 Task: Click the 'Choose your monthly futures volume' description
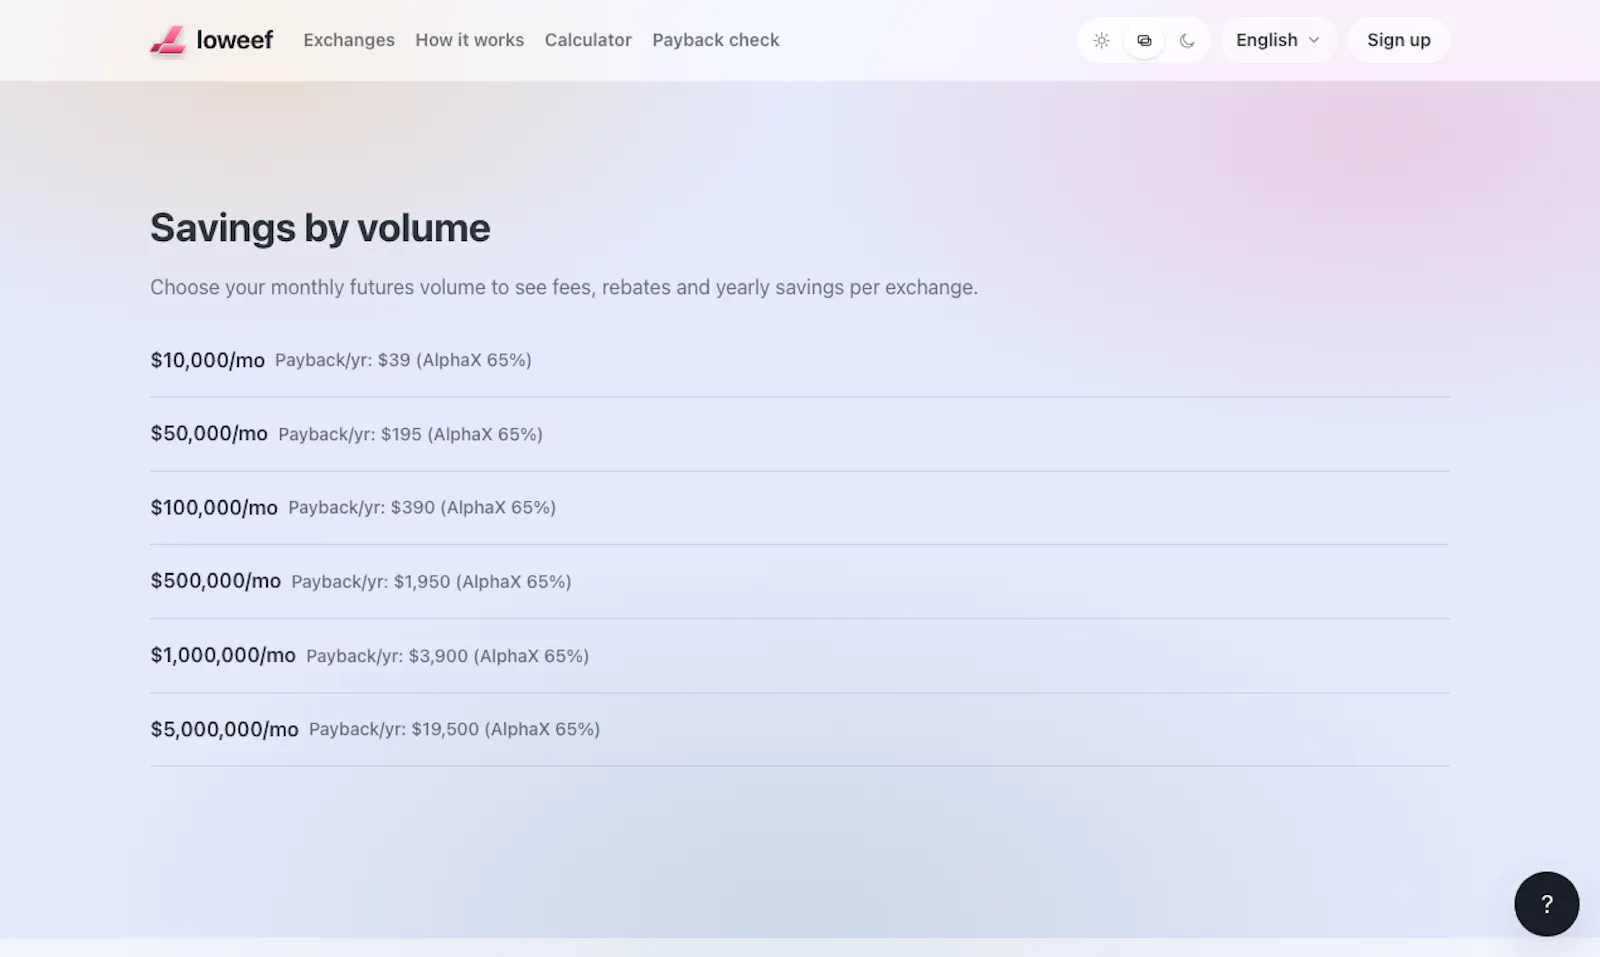coord(564,287)
